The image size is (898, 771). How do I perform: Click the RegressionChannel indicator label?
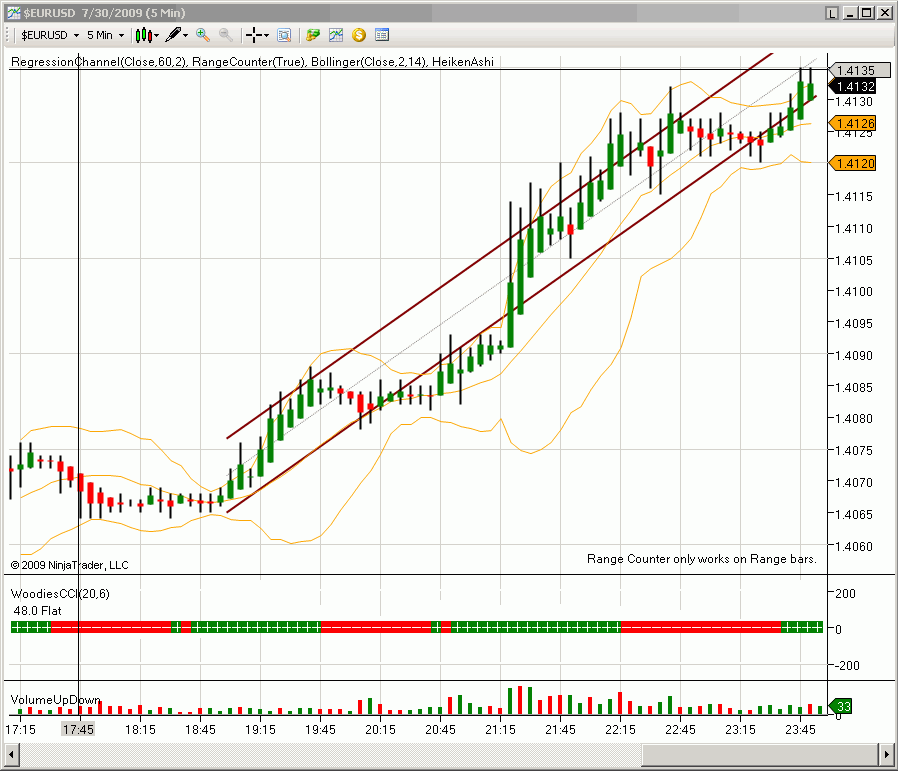99,62
